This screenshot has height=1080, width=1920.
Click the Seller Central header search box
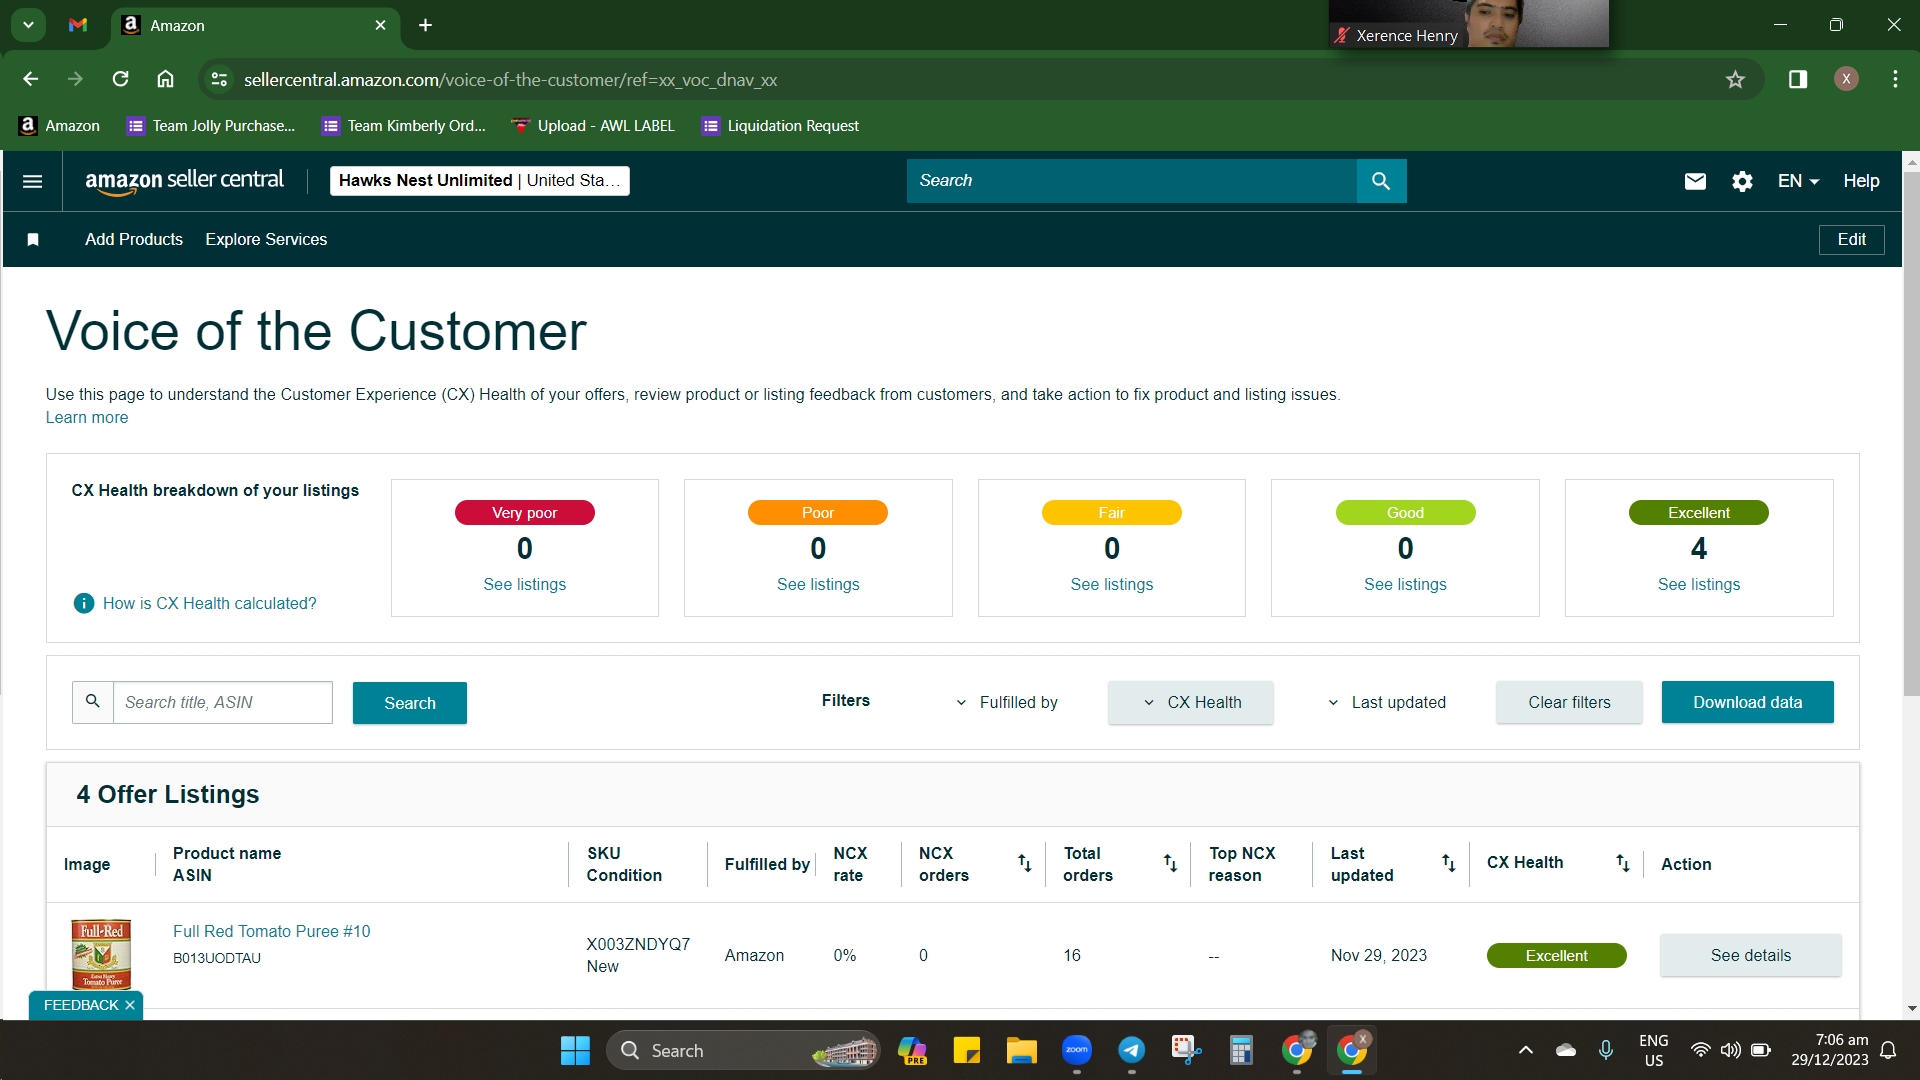(1132, 181)
